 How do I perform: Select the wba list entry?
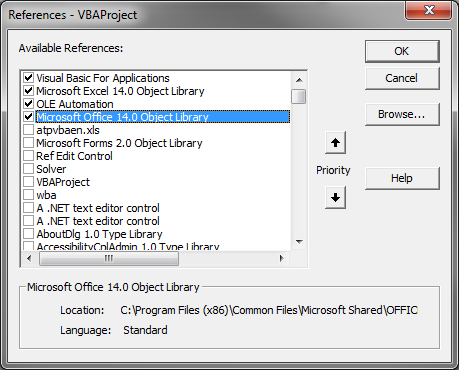pyautogui.click(x=46, y=195)
